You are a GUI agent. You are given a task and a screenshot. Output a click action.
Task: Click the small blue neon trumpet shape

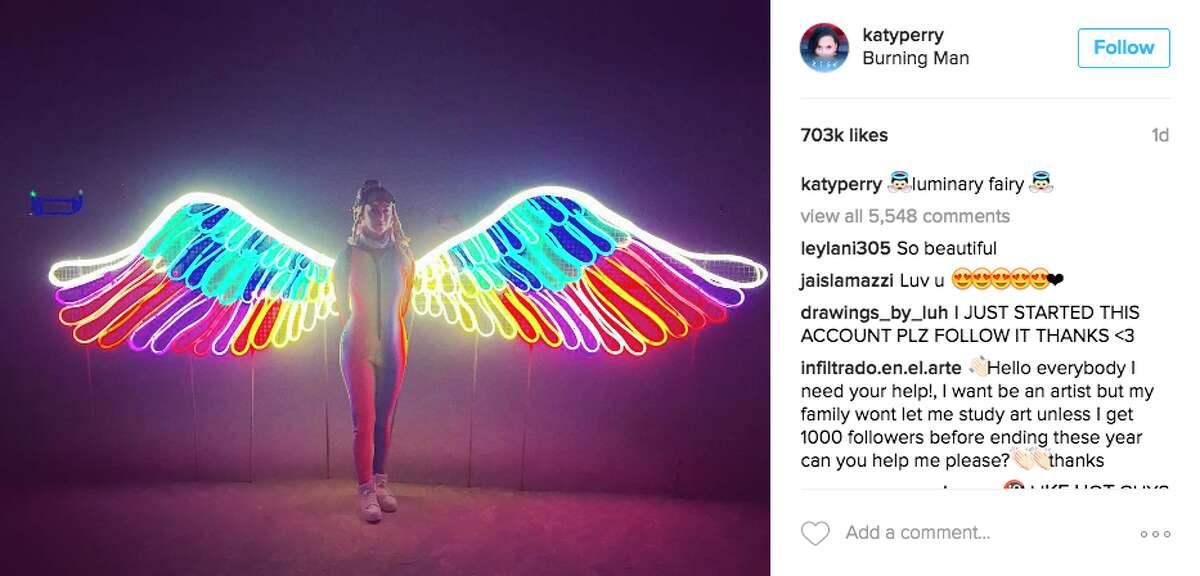[x=56, y=204]
